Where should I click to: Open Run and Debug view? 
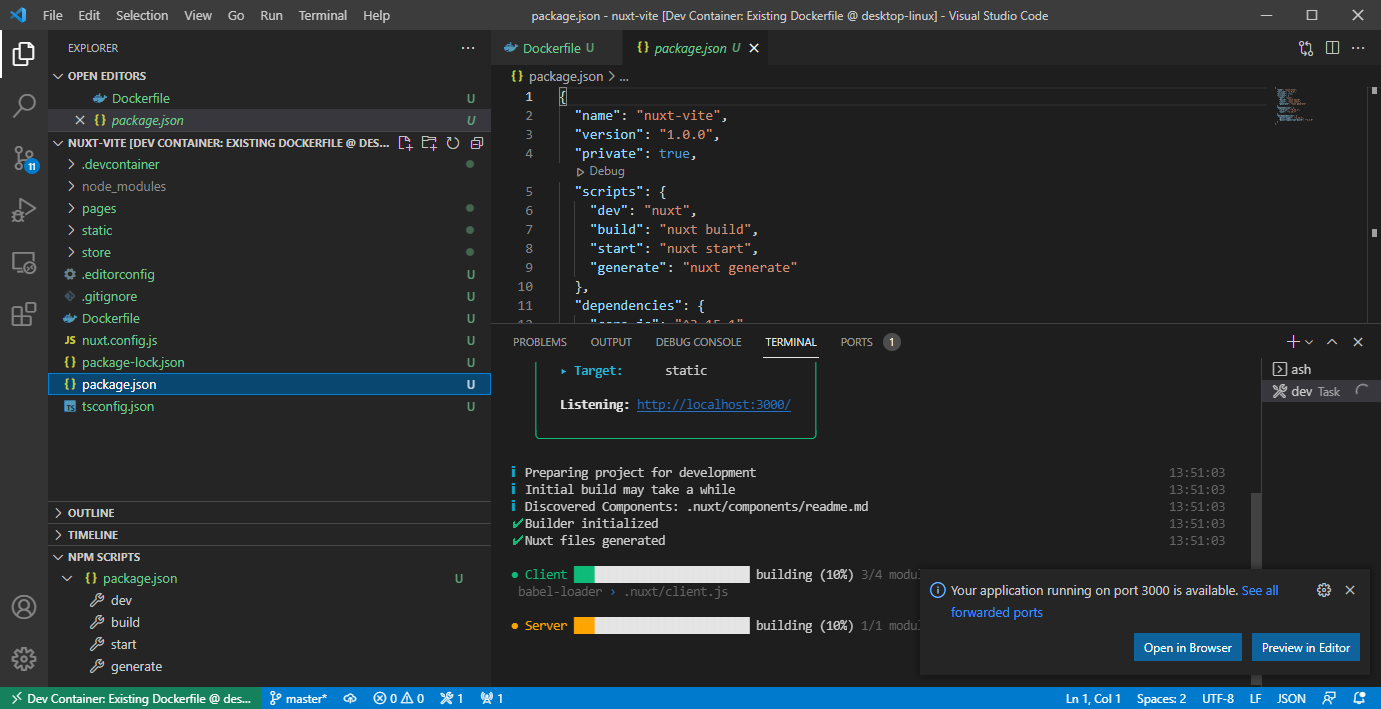point(24,210)
